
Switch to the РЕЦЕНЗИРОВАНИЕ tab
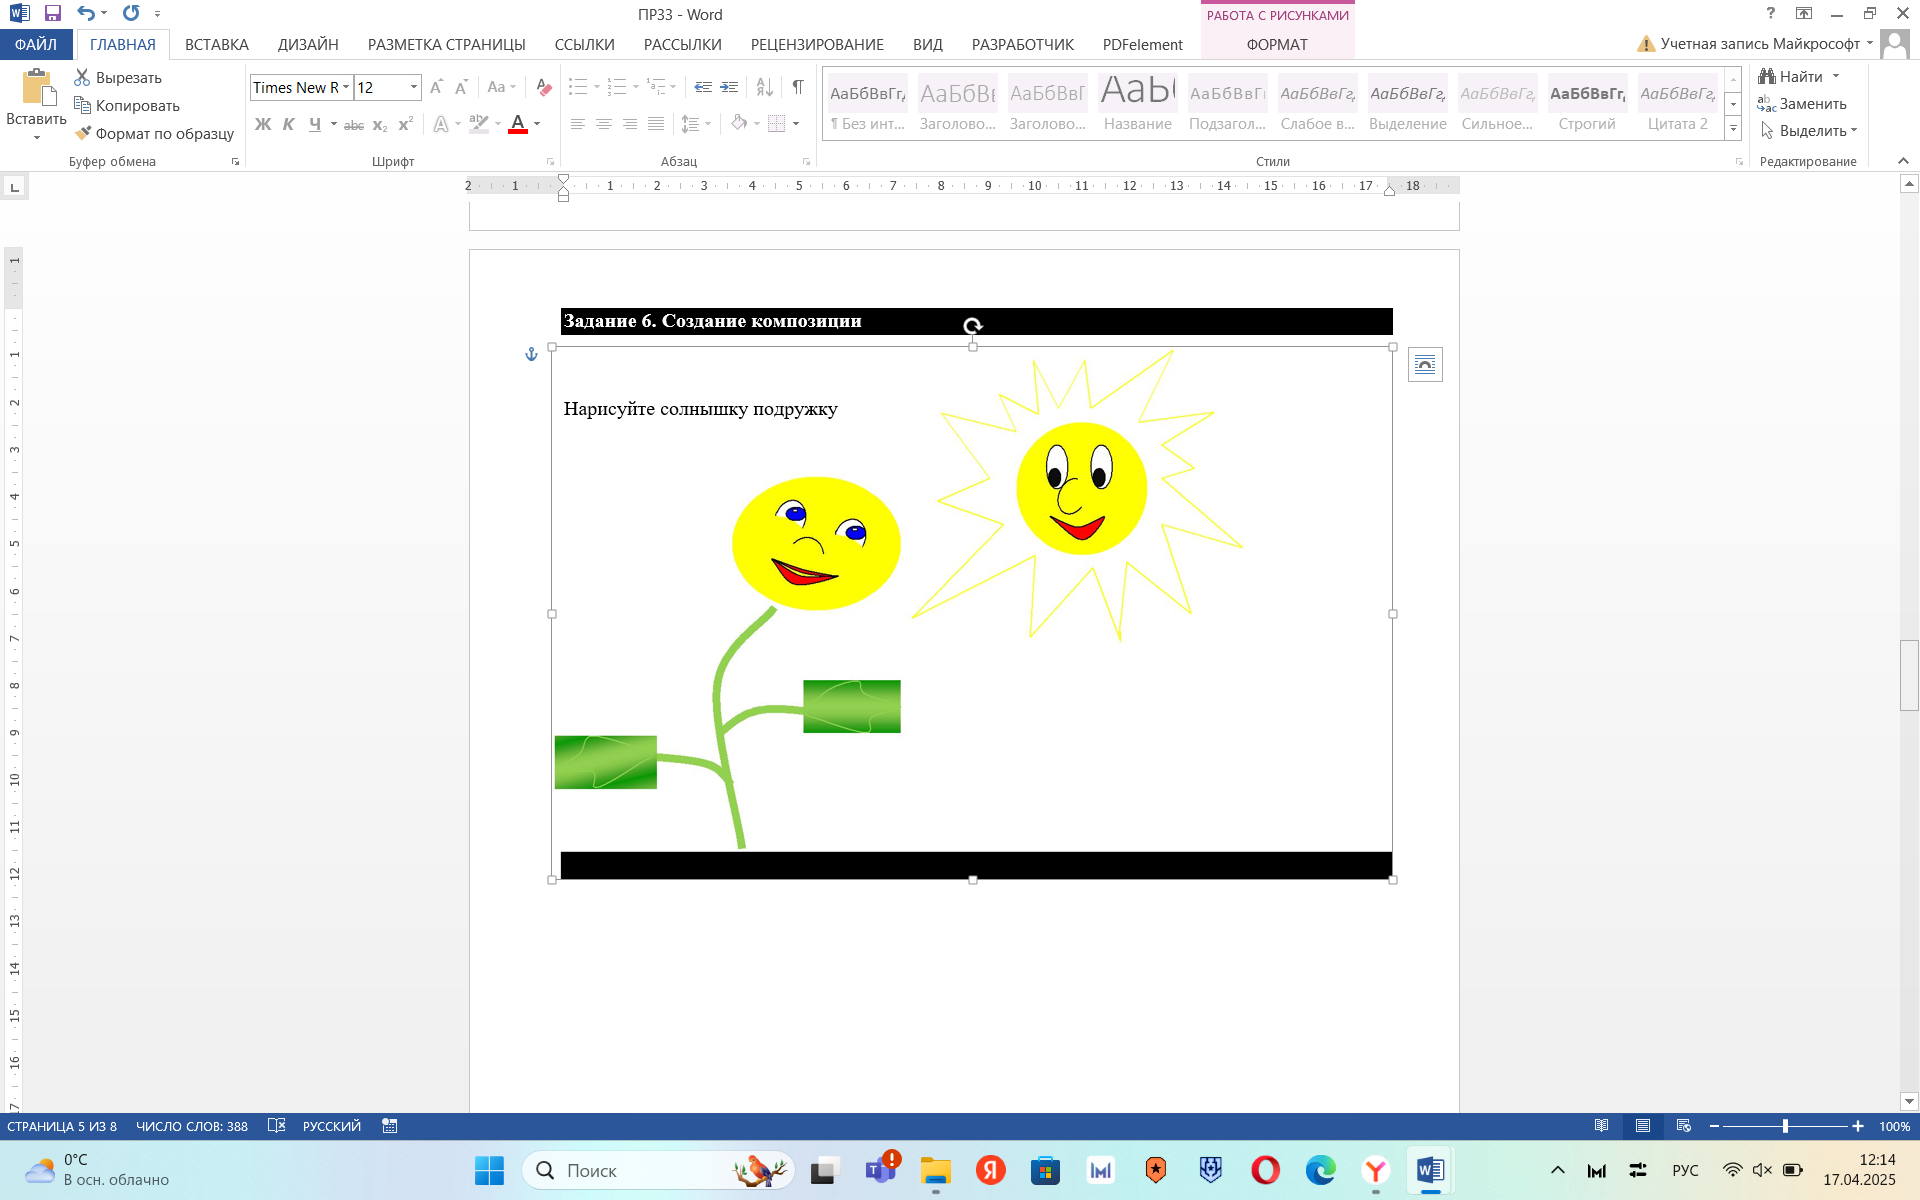817,44
